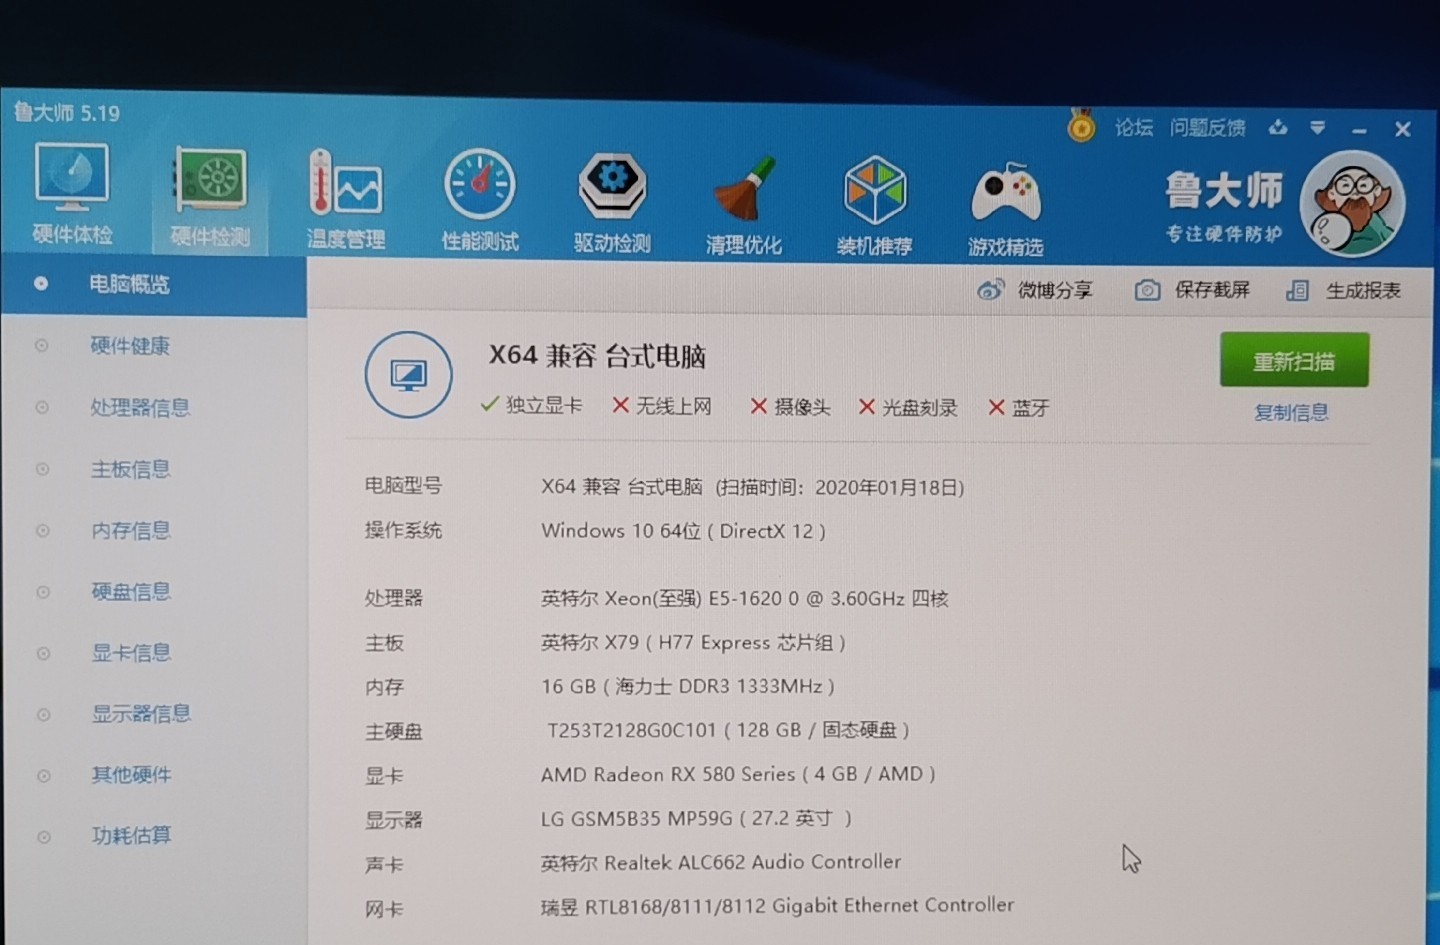Click the share arrow icon in titlebar
The width and height of the screenshot is (1440, 945).
[x=1278, y=128]
